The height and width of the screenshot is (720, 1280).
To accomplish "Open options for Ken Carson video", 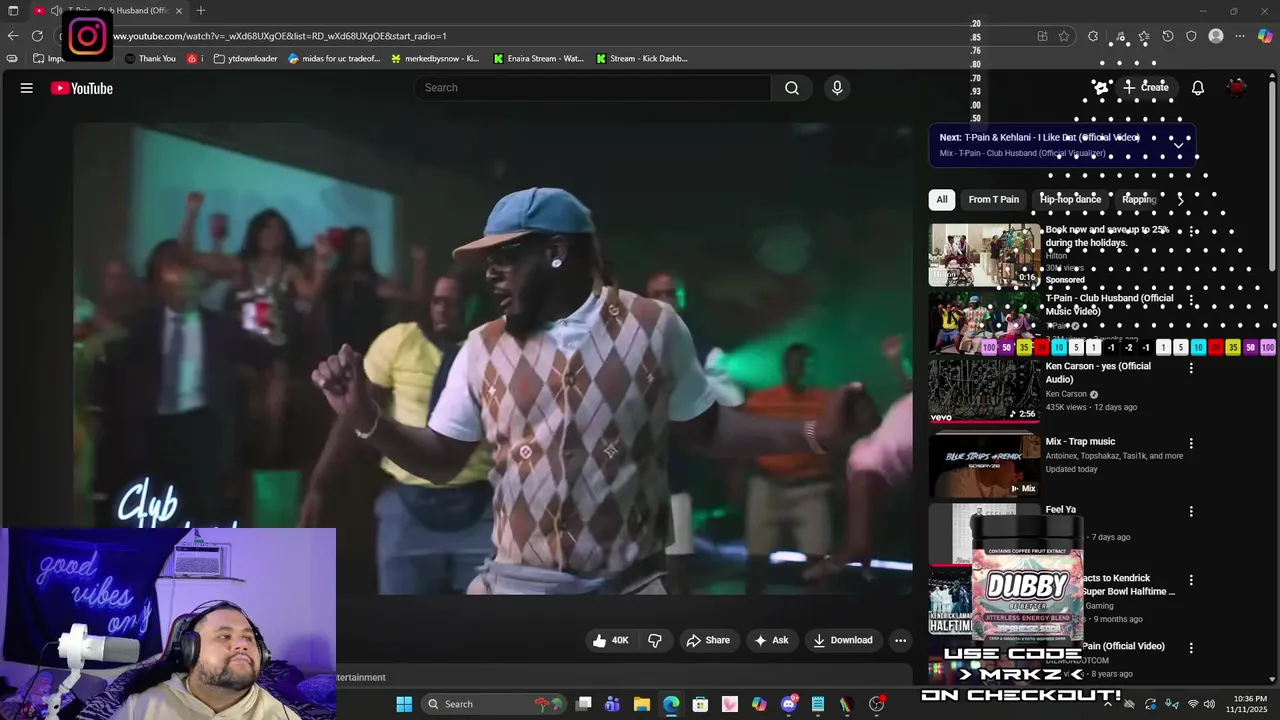I will tap(1190, 368).
